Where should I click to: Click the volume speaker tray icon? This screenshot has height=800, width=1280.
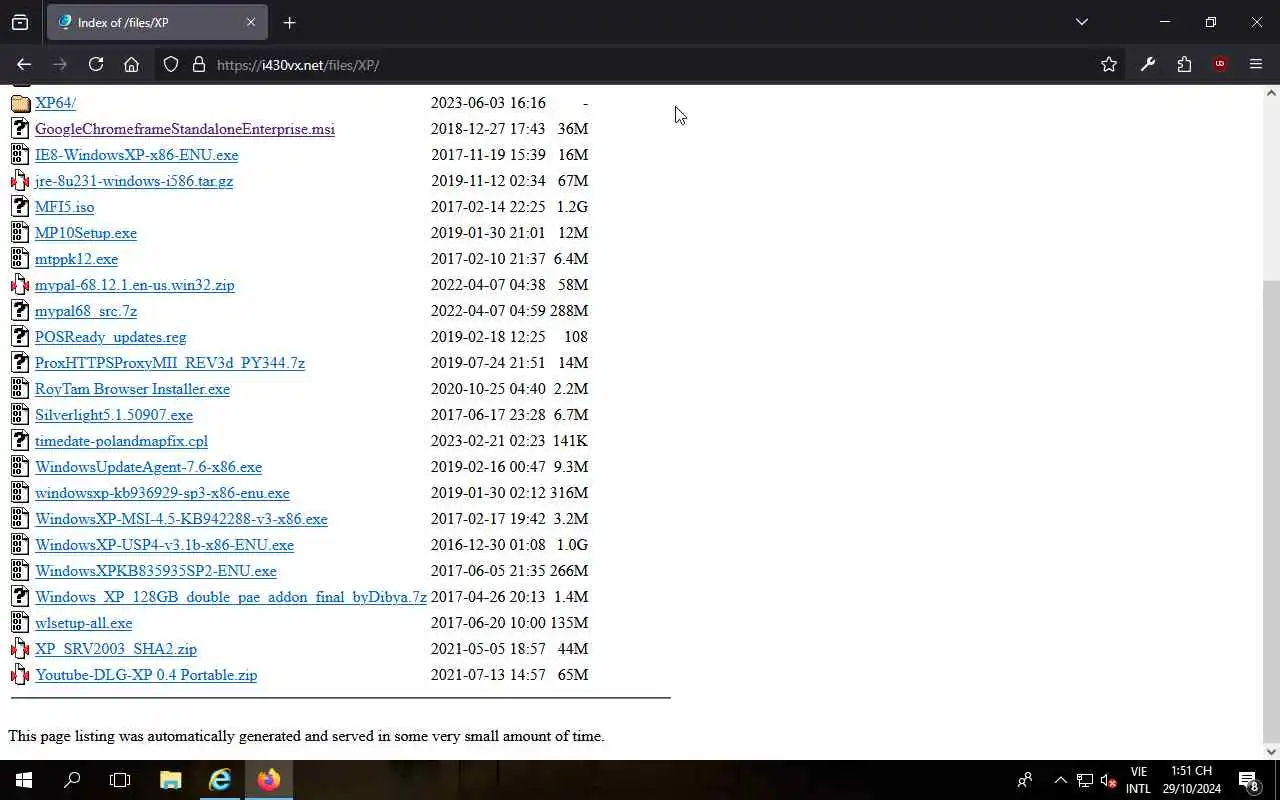pos(1109,780)
